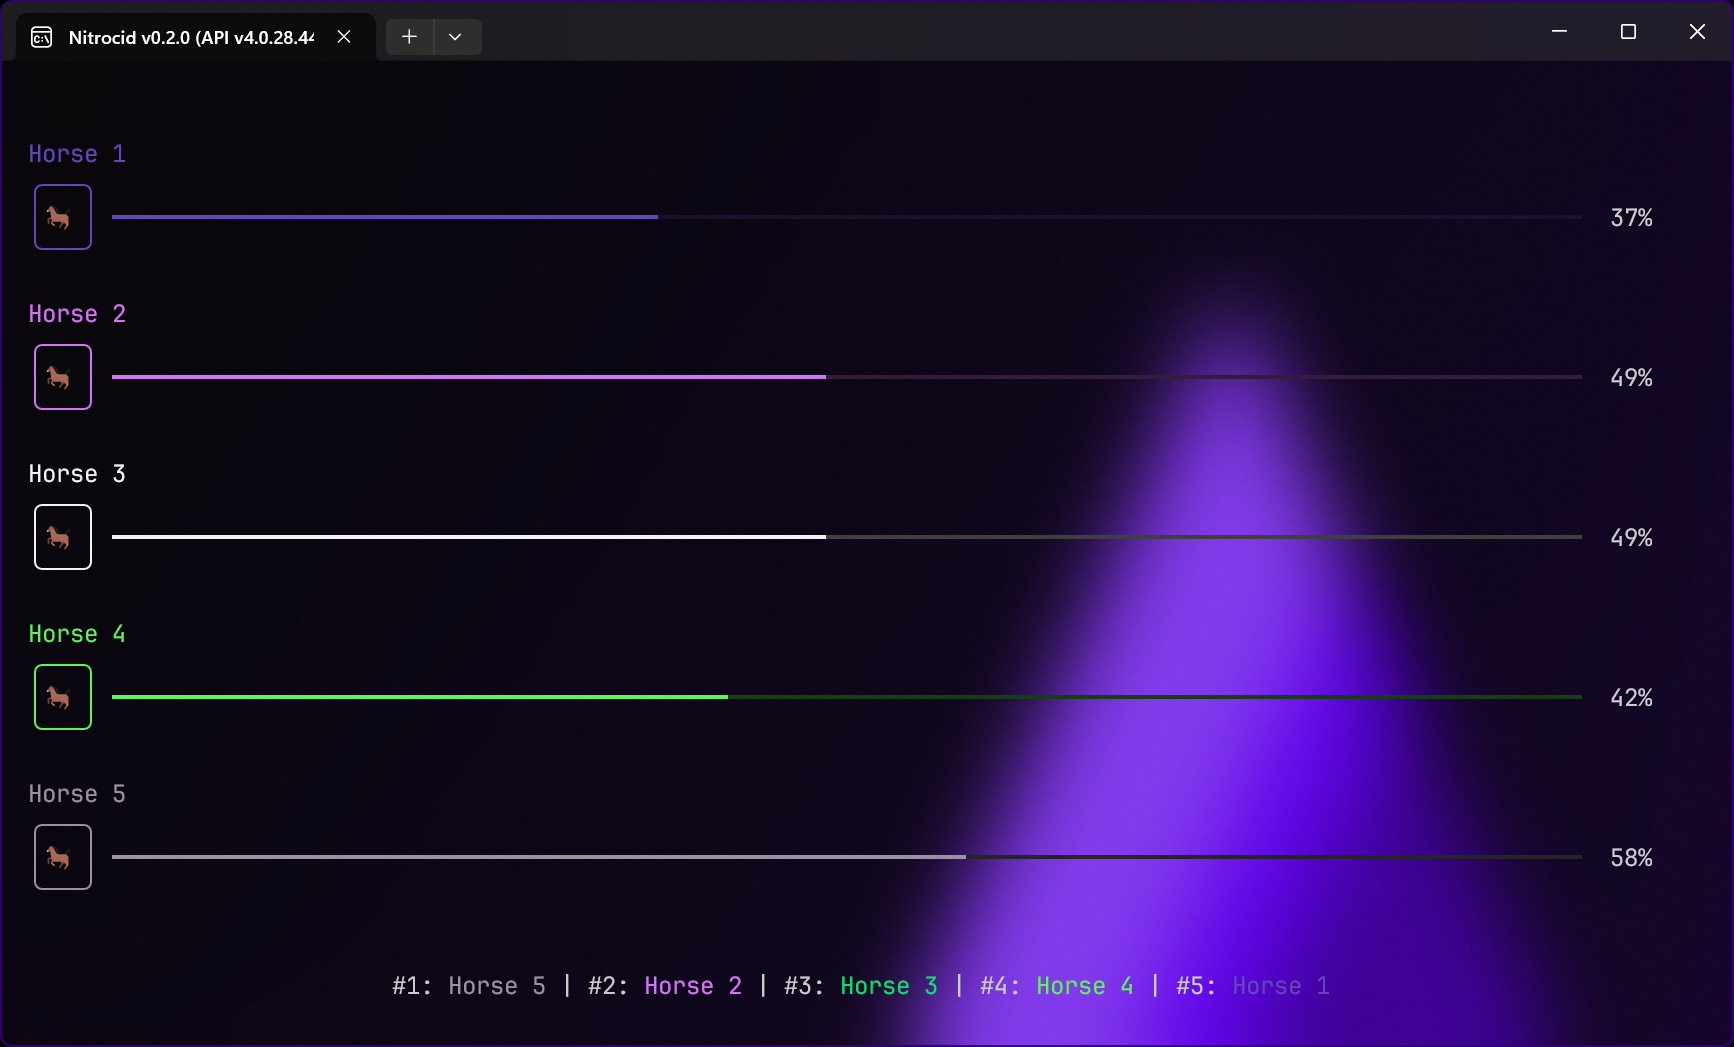The image size is (1734, 1047).
Task: Close the Nitrocid tab
Action: [x=344, y=37]
